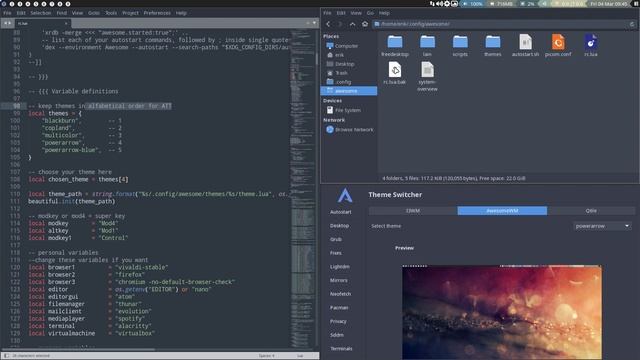Open the lain folder

[x=427, y=45]
